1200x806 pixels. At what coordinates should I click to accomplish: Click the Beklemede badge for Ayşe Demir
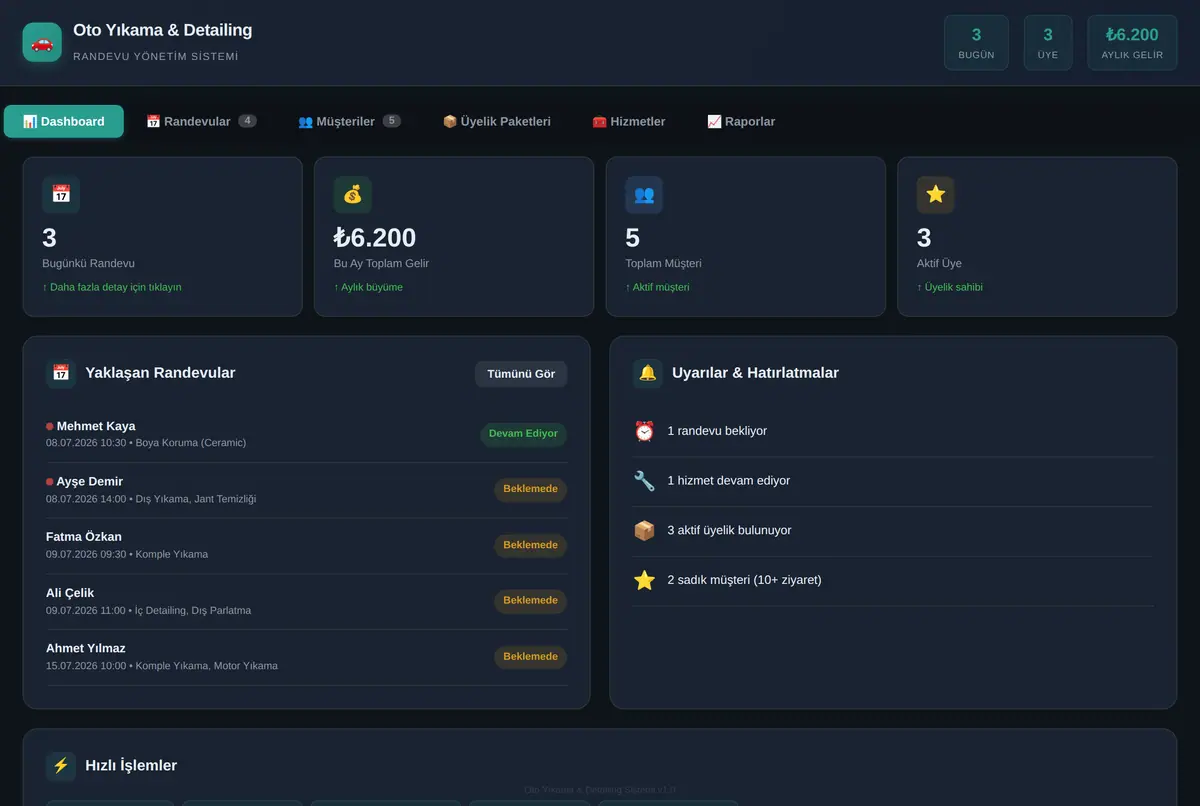point(530,490)
